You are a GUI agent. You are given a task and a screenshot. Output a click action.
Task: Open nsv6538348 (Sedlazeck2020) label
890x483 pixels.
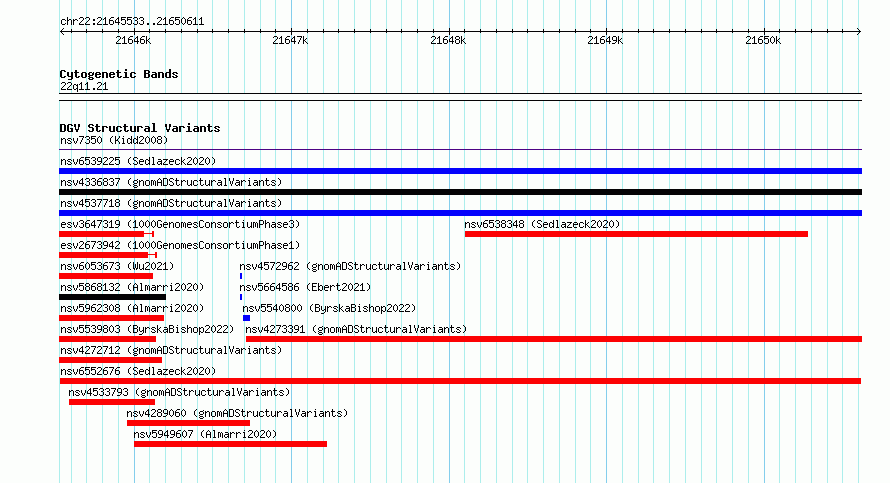point(542,224)
